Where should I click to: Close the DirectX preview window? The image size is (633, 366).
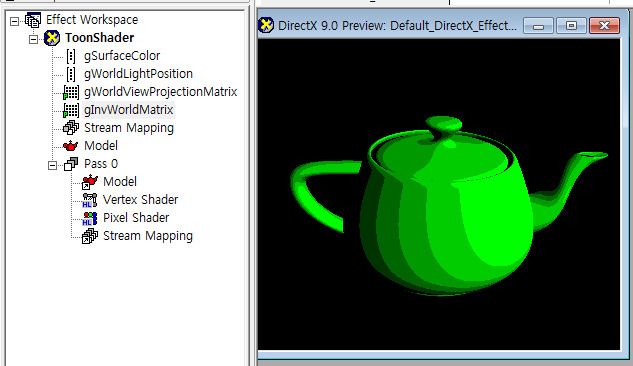pyautogui.click(x=604, y=26)
